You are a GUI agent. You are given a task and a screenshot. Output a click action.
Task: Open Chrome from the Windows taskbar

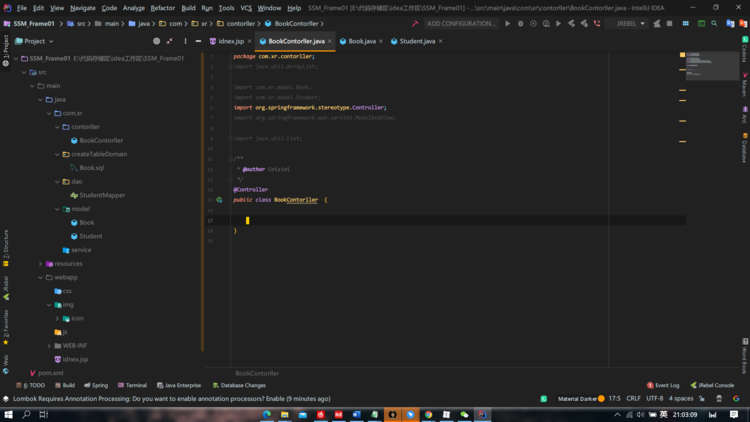pyautogui.click(x=429, y=414)
